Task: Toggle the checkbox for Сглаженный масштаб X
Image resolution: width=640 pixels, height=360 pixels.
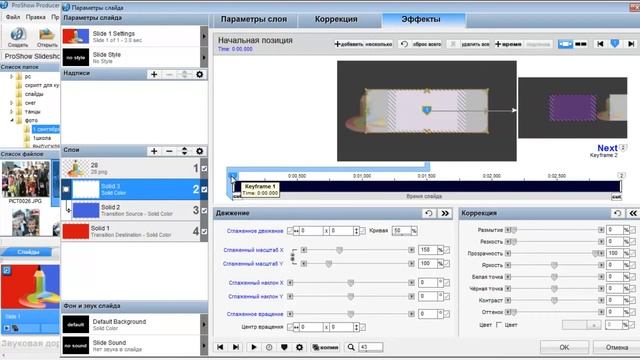Action: tap(447, 250)
